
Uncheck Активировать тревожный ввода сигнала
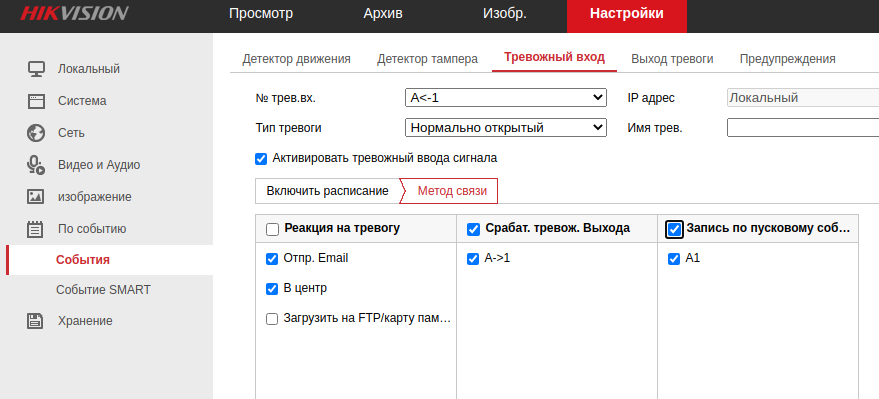tap(261, 159)
